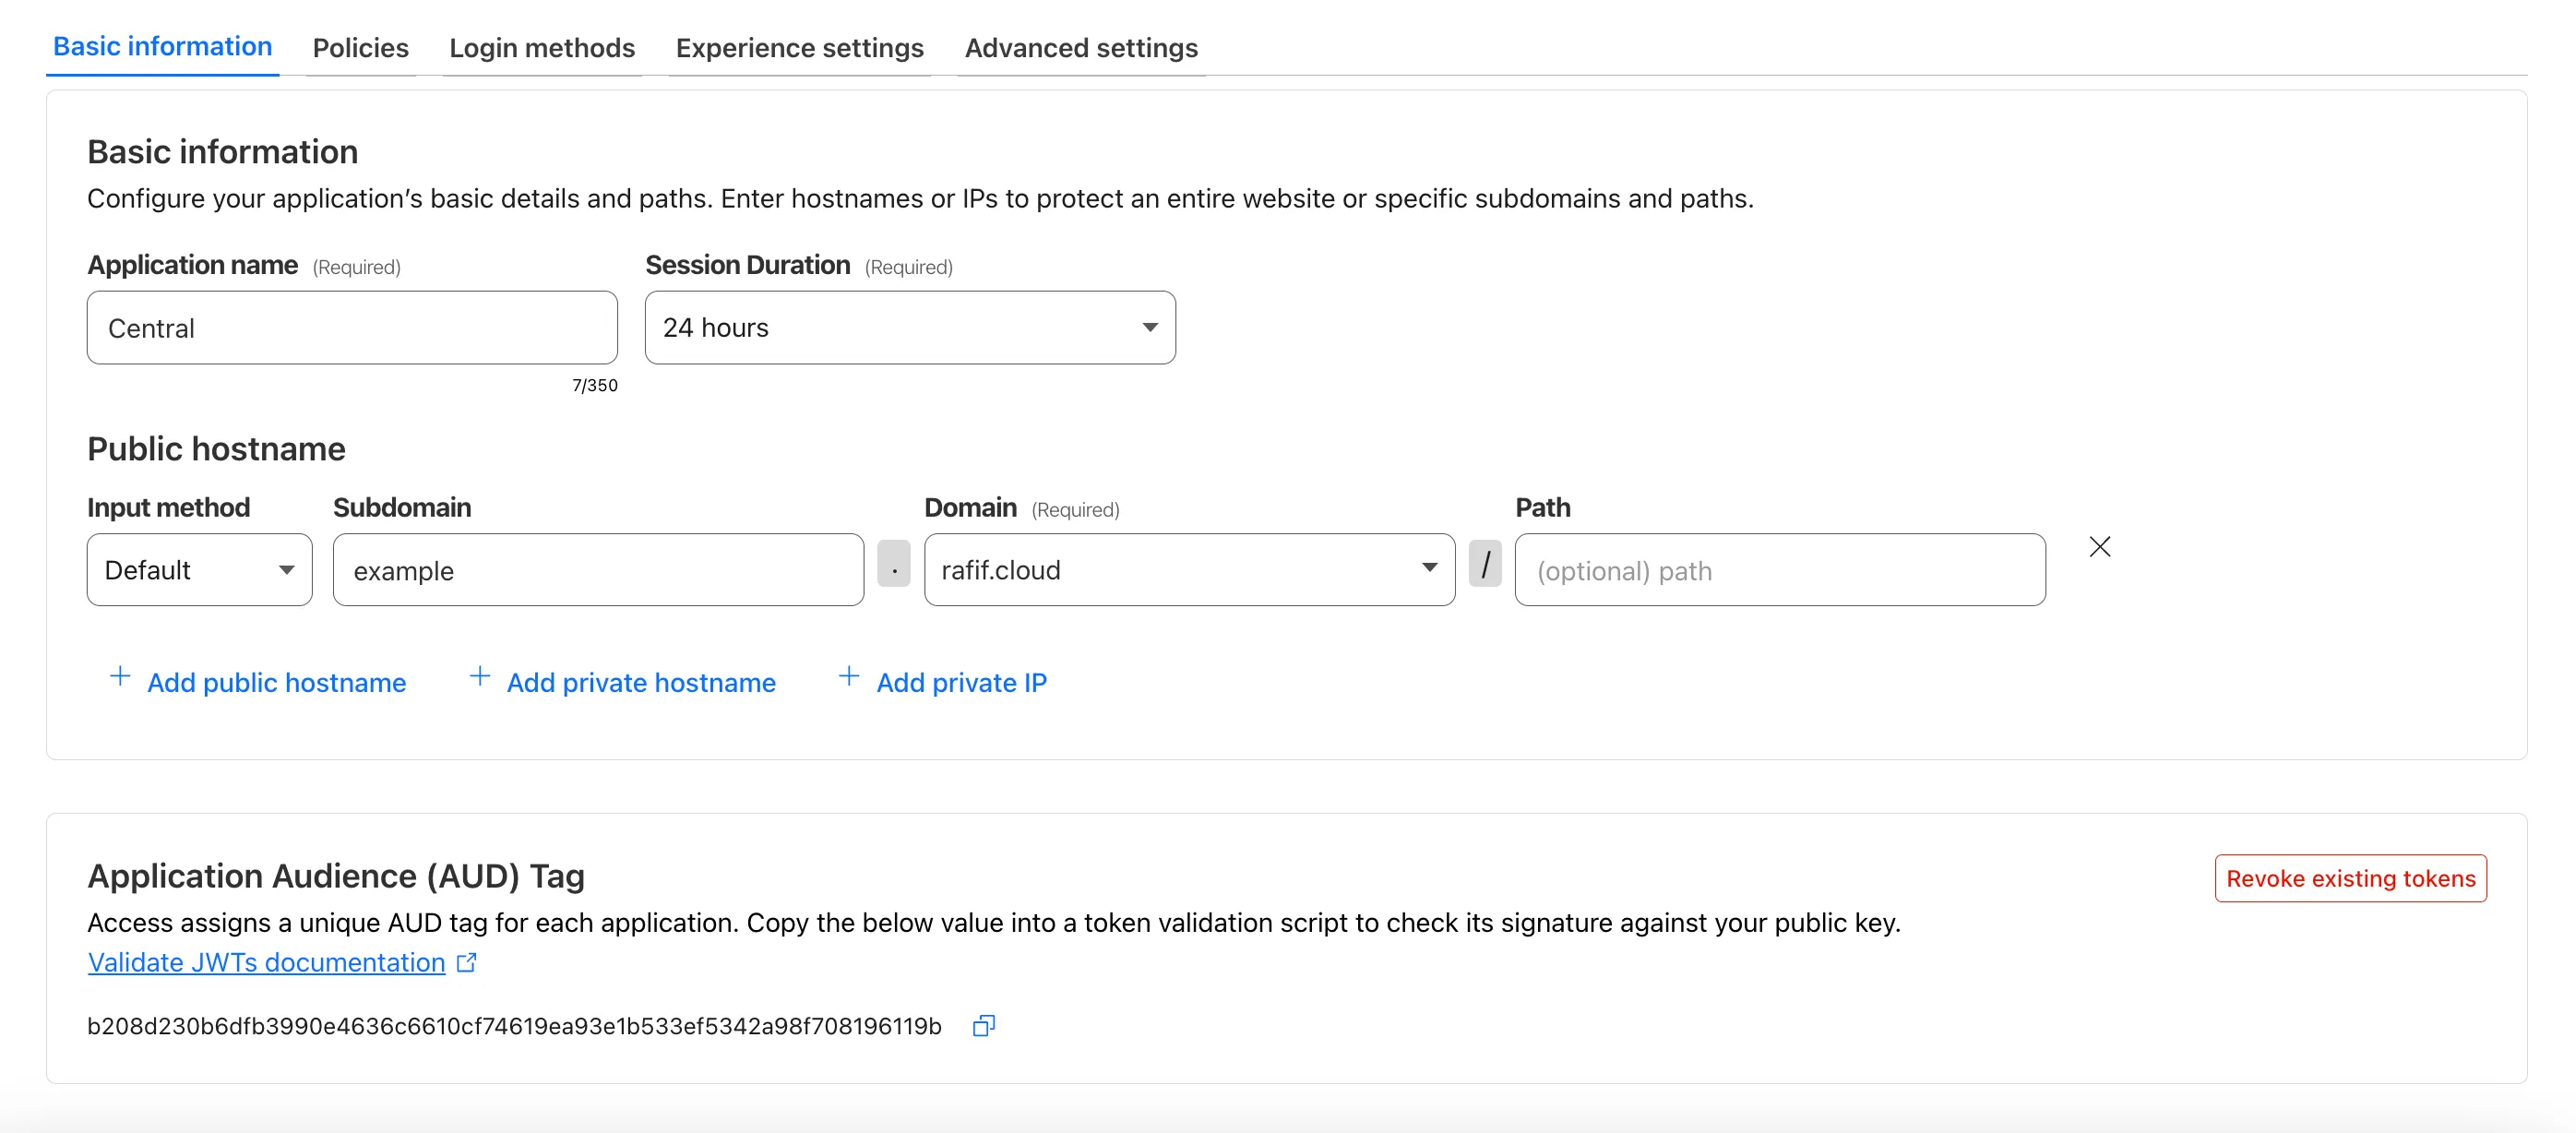Open the Login methods tab

[541, 48]
